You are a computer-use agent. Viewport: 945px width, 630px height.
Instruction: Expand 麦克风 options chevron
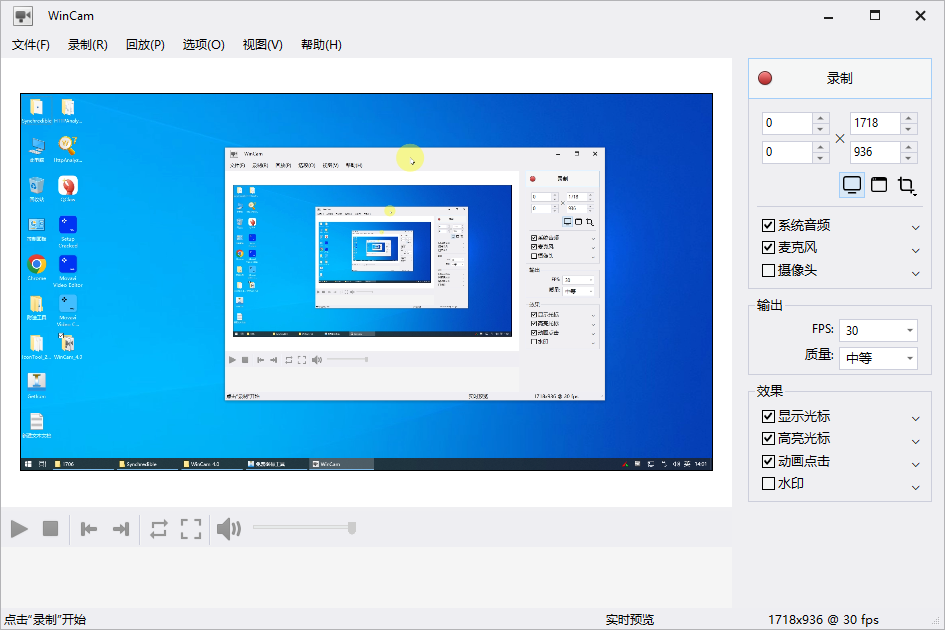[x=915, y=250]
